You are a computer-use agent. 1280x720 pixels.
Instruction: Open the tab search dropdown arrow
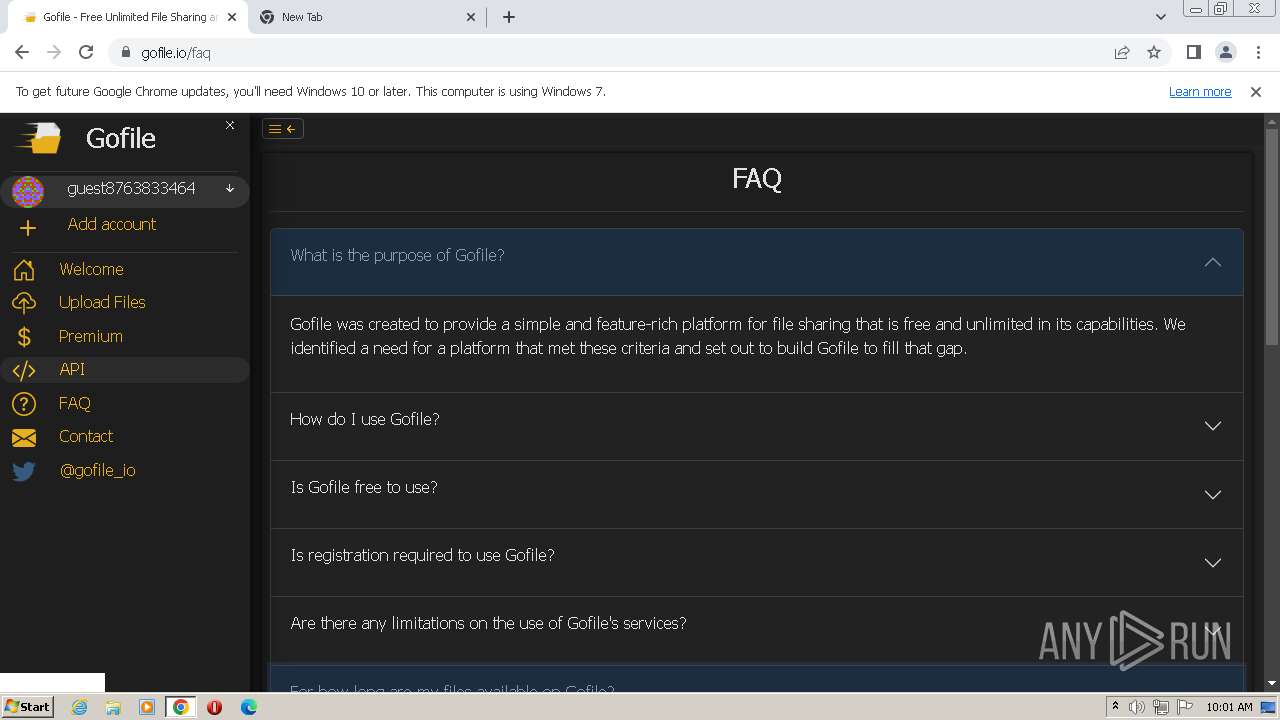point(1160,17)
